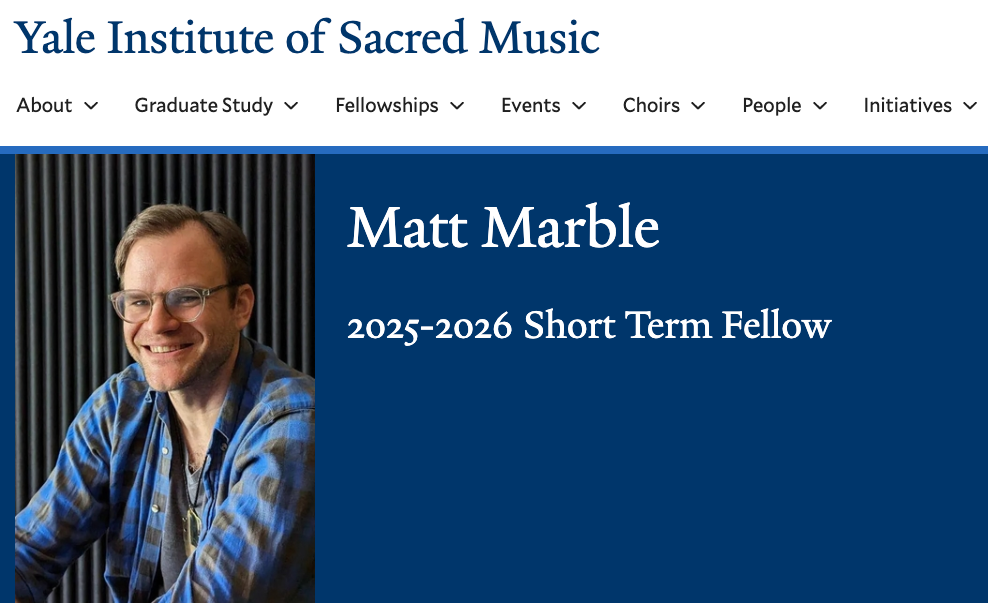Expand the People dropdown arrow
988x603 pixels.
coord(820,106)
